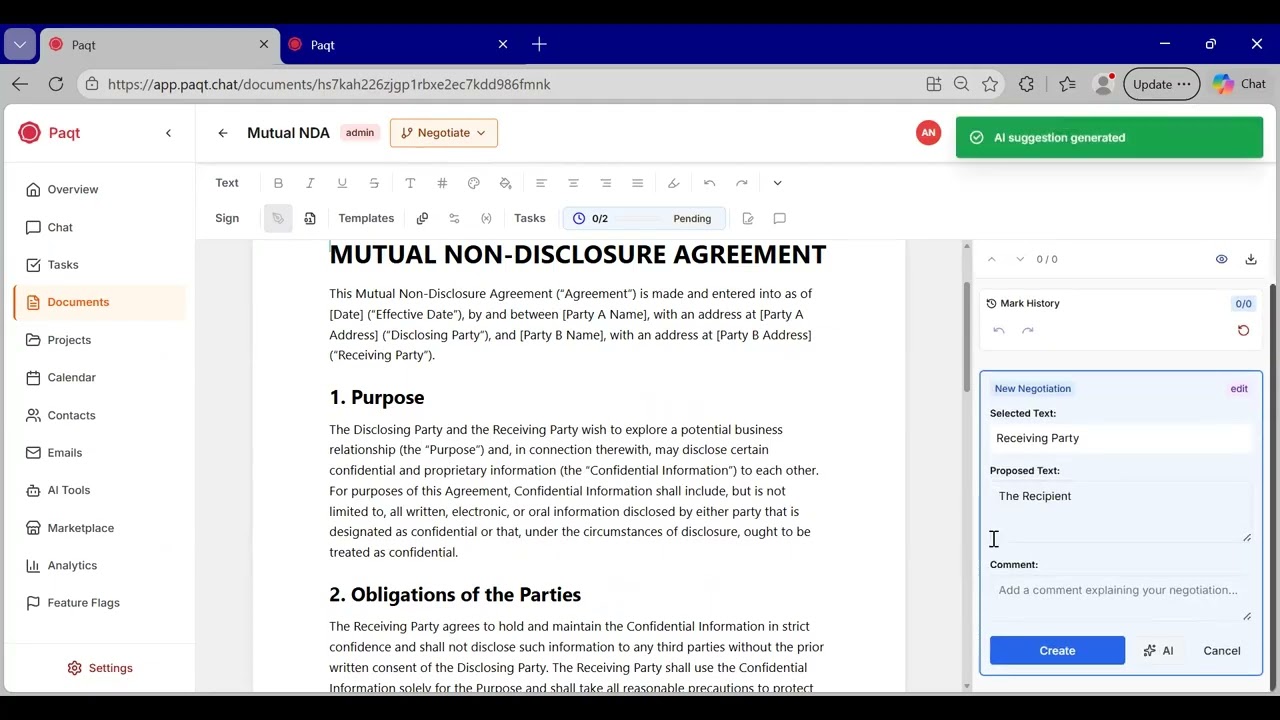The height and width of the screenshot is (720, 1280).
Task: Undo the last edit in the toolbar
Action: [x=709, y=183]
